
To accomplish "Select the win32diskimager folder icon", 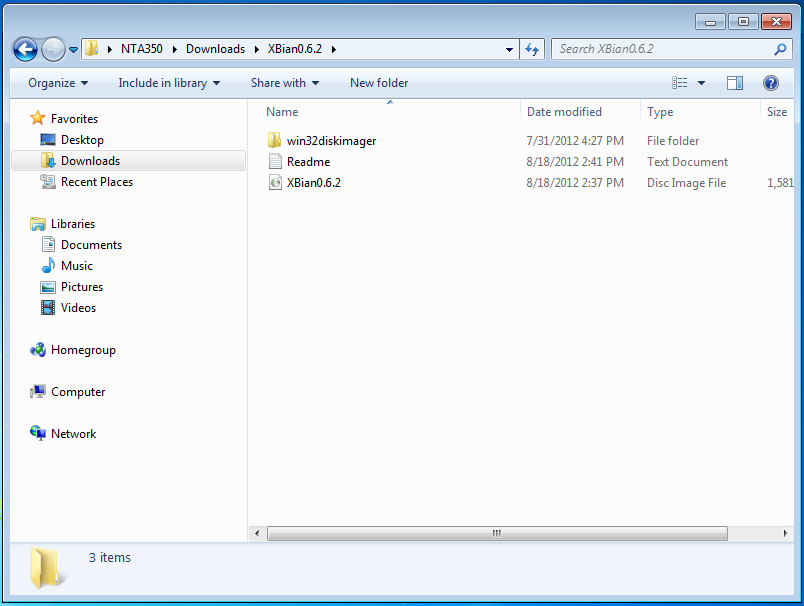I will pos(274,140).
